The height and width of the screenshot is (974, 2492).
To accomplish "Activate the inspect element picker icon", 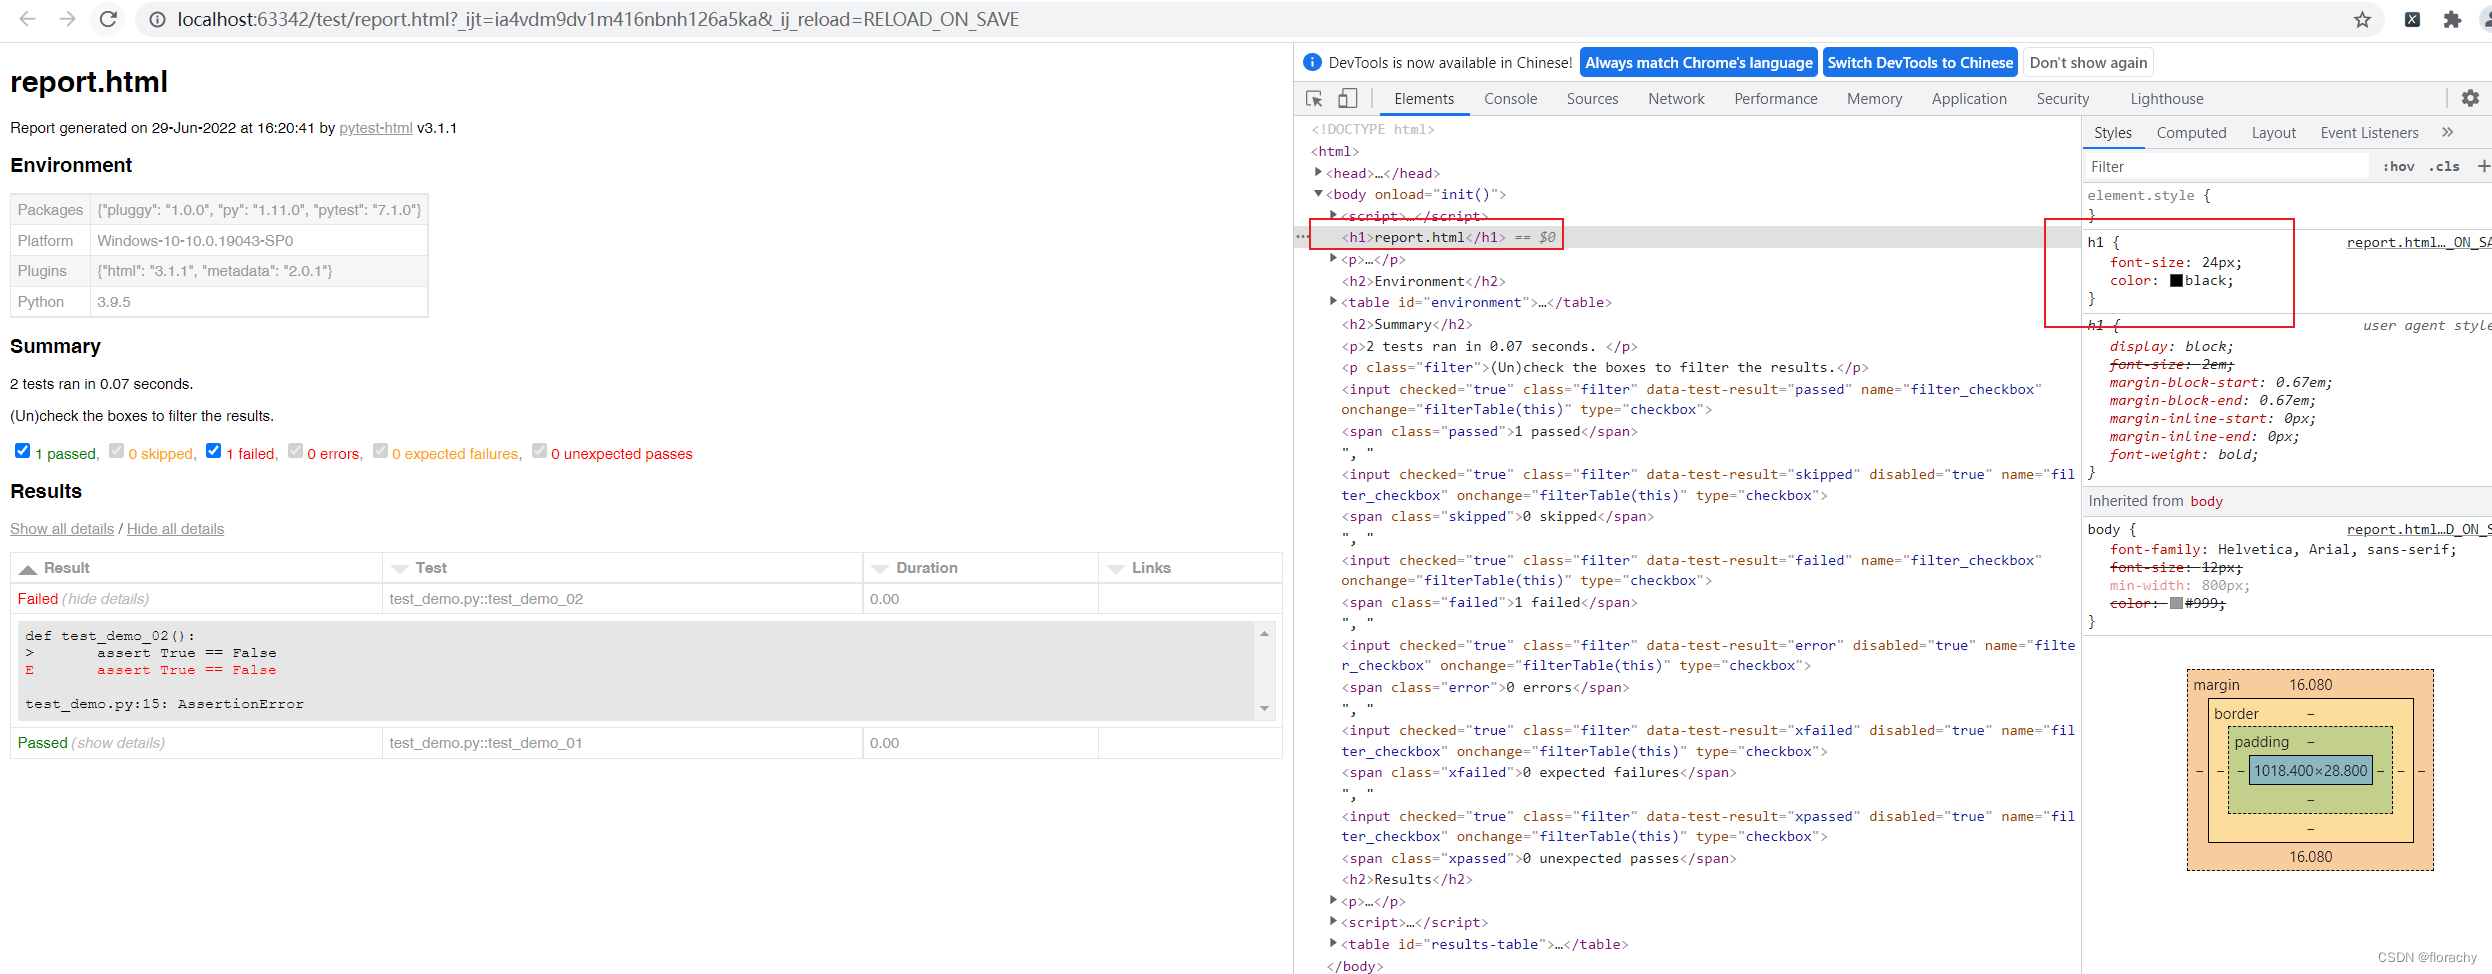I will (x=1314, y=98).
